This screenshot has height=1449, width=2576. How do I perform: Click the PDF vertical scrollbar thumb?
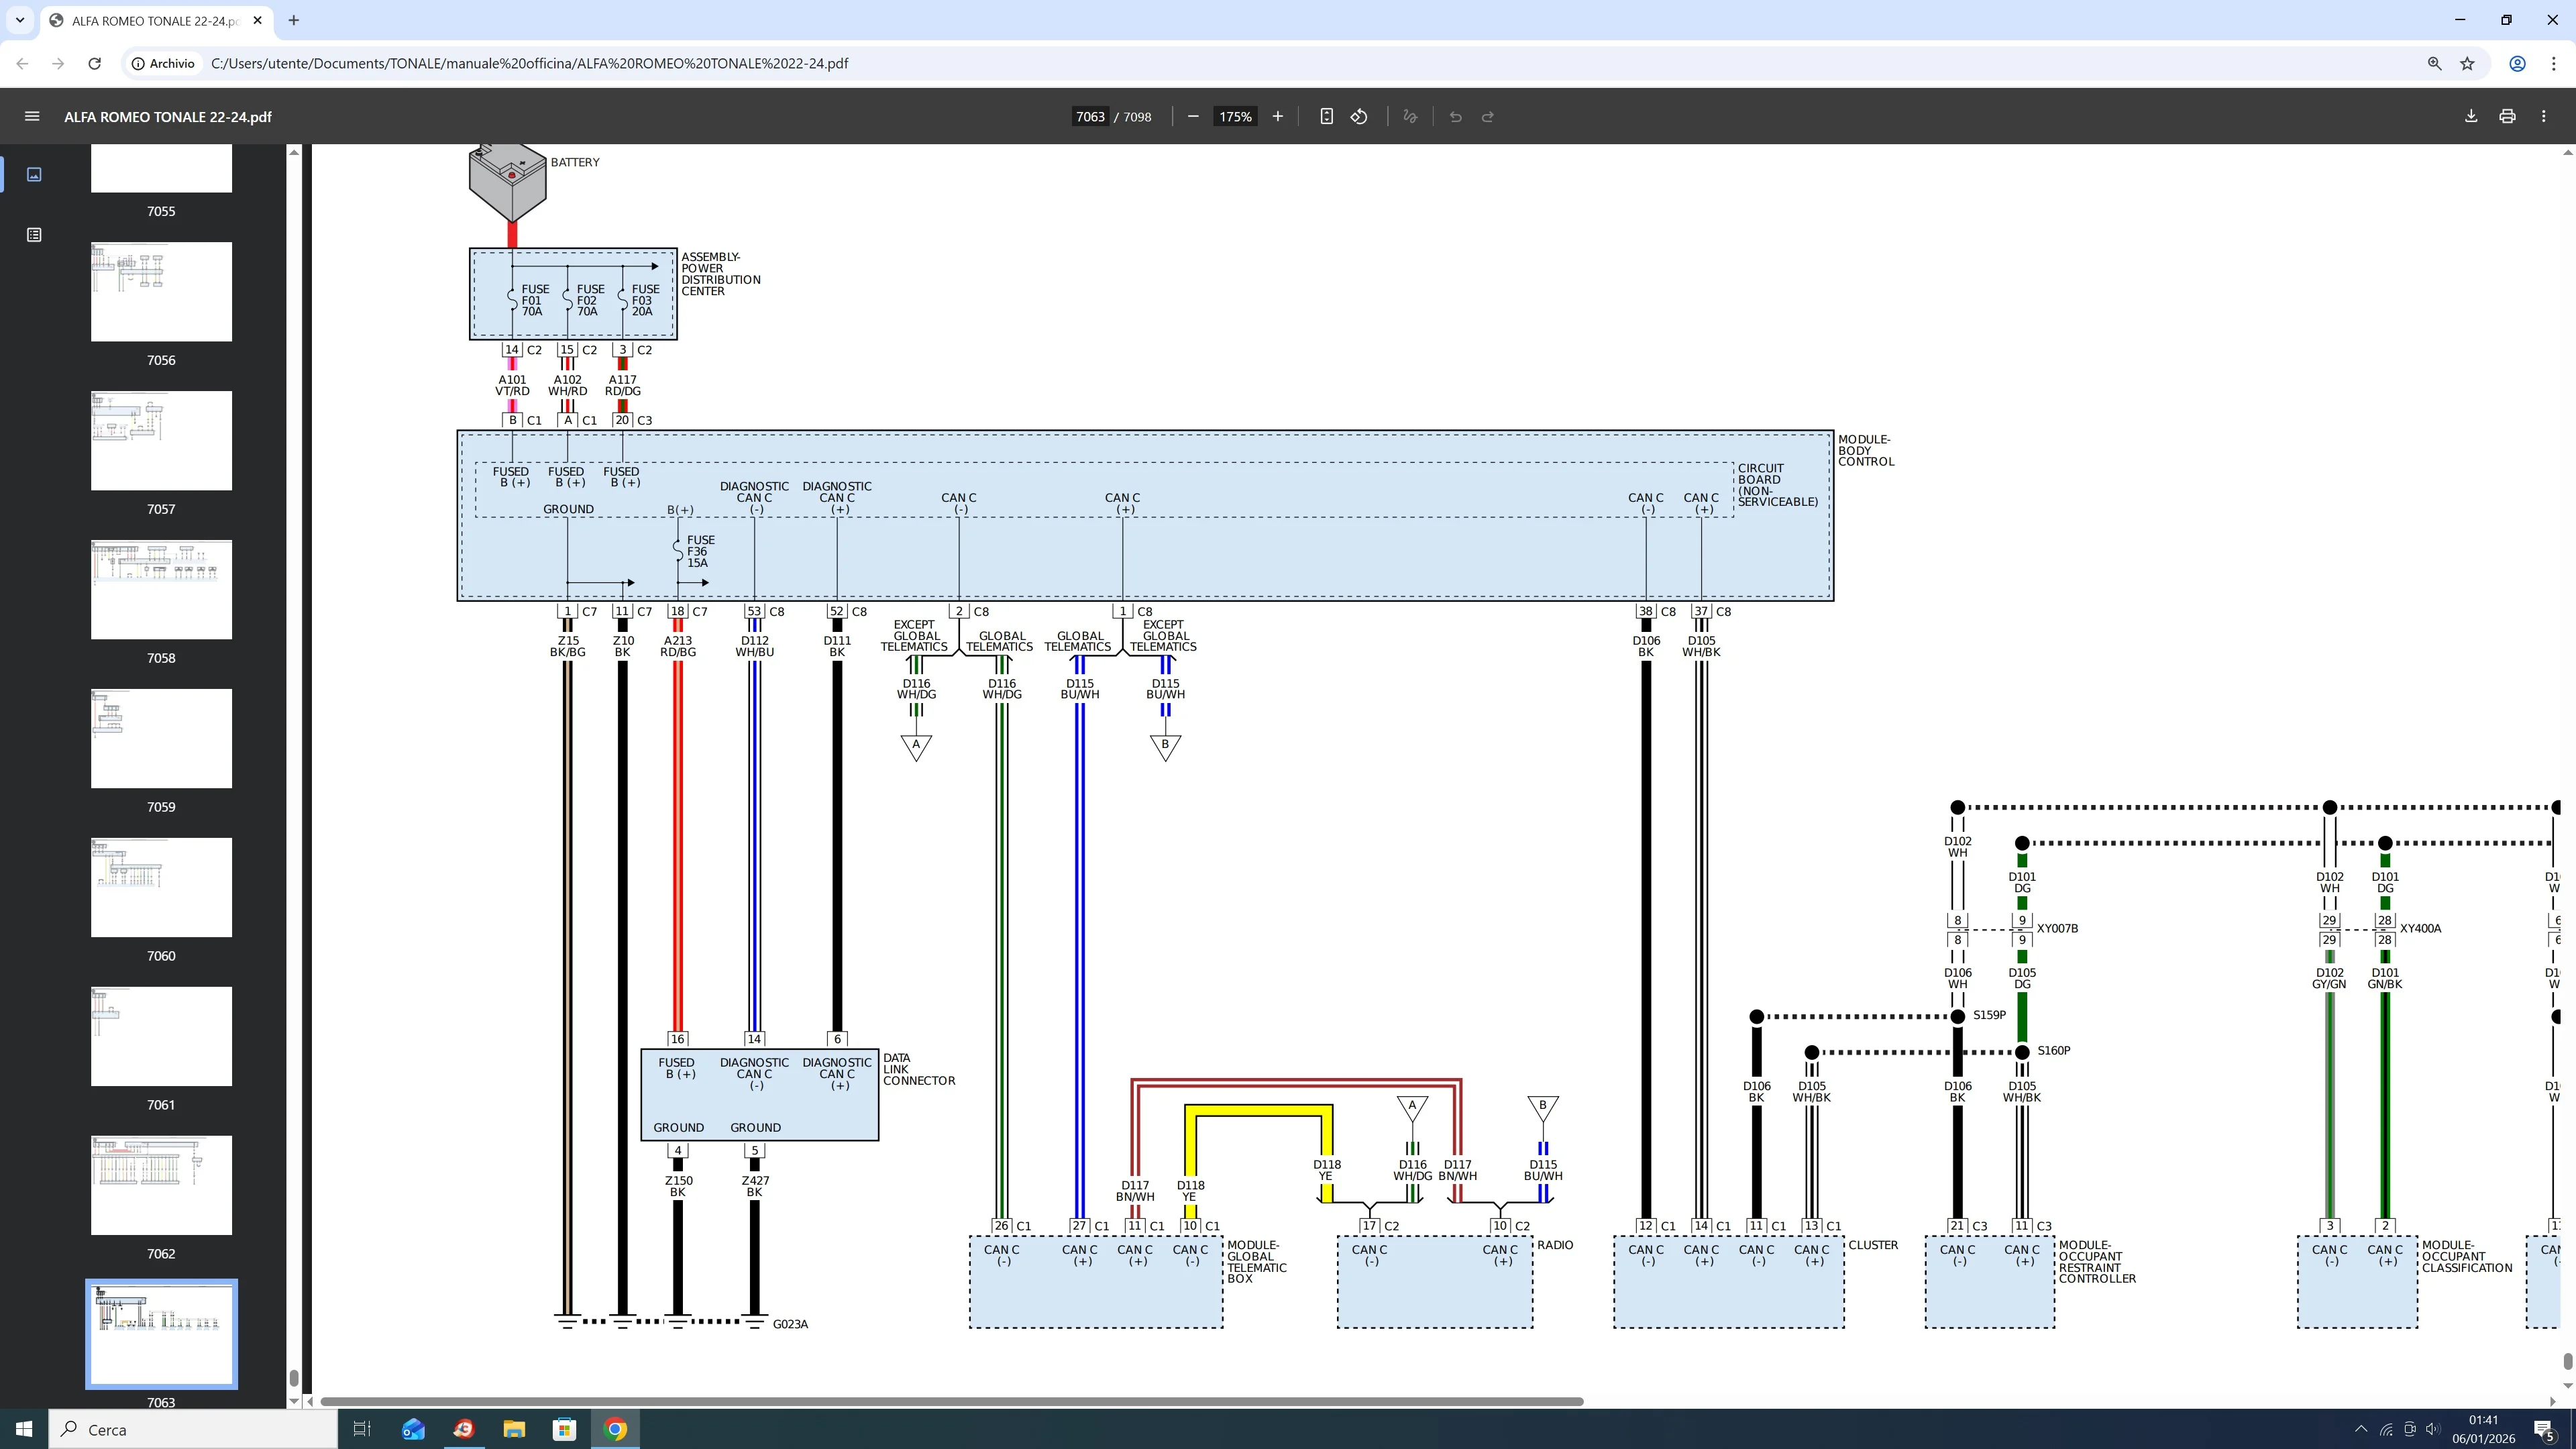(2567, 1361)
